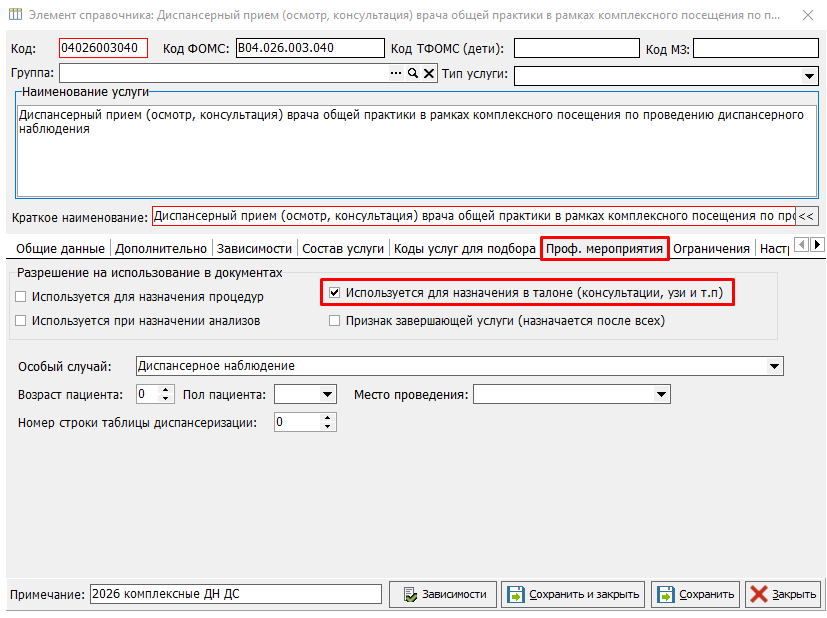Select the Коды услуг для подбора tab

click(x=465, y=249)
